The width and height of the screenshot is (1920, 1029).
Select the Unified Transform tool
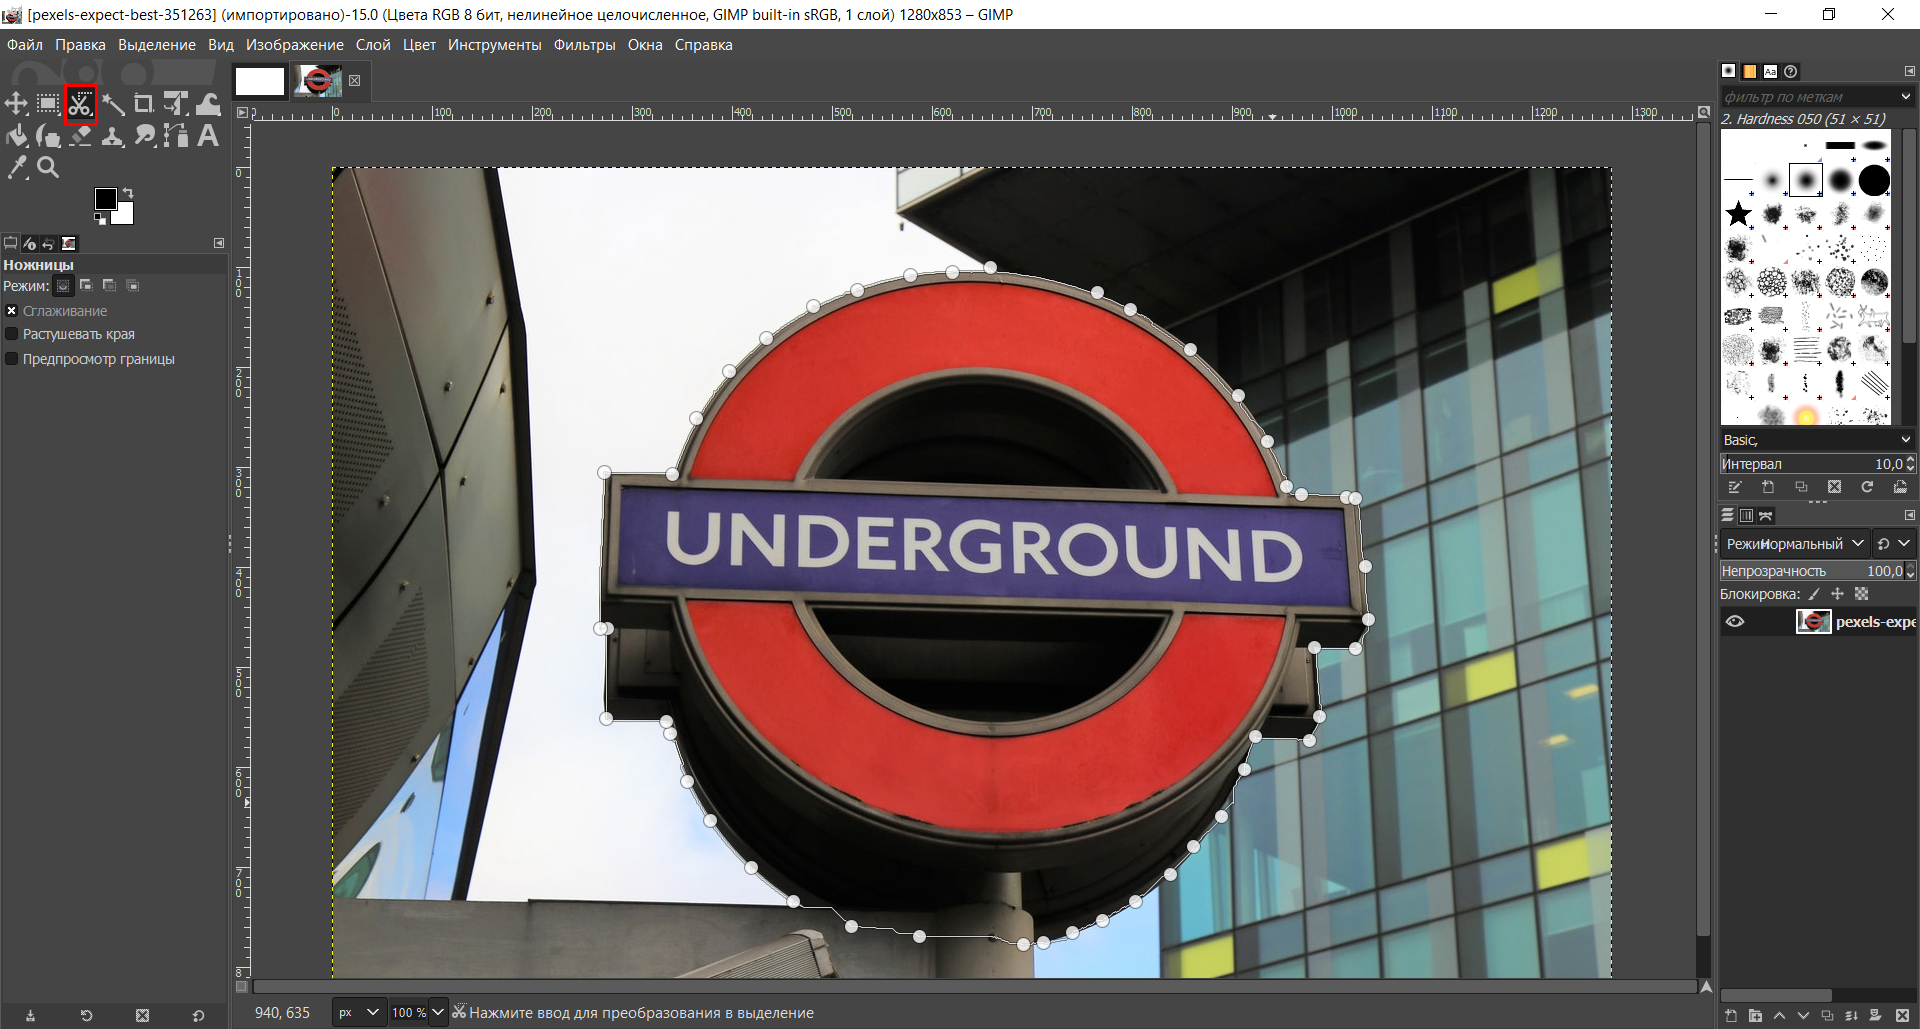click(176, 104)
